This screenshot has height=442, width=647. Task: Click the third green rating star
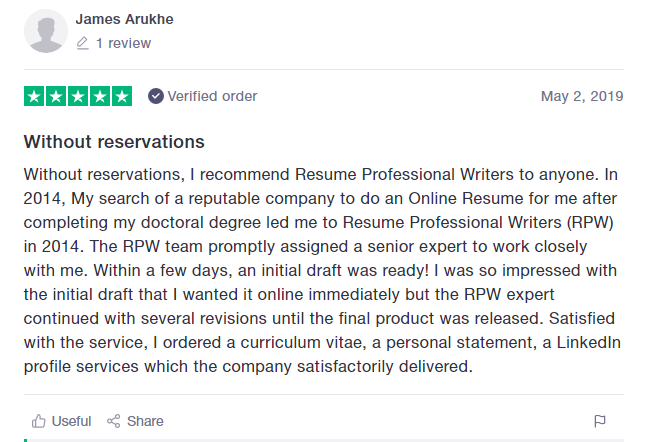[78, 97]
